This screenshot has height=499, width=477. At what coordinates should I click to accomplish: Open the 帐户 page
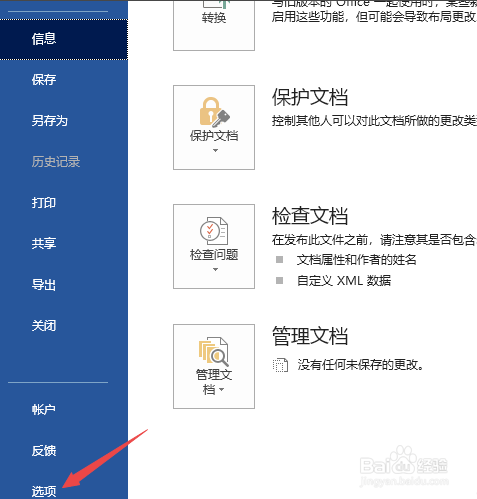[x=44, y=409]
